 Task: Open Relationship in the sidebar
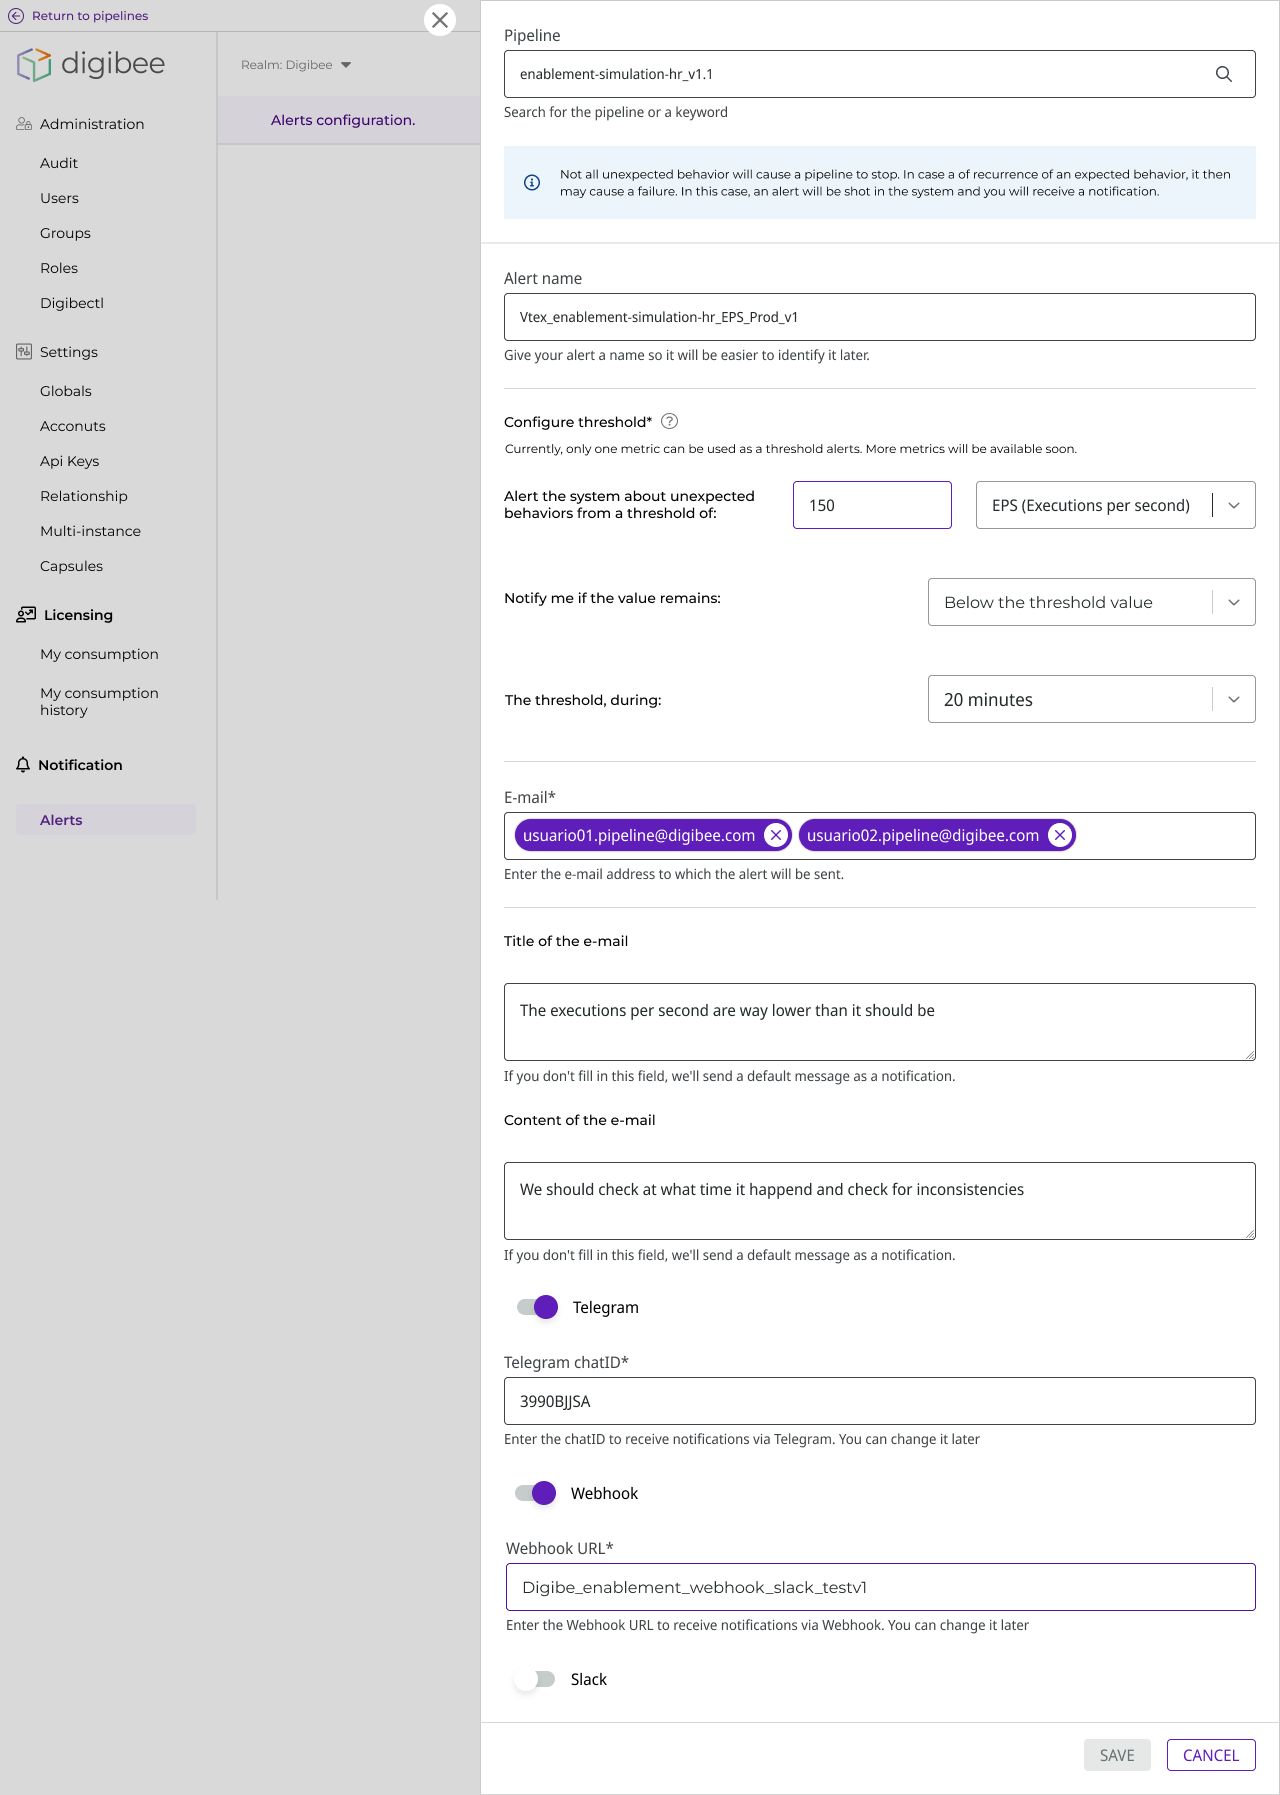84,496
